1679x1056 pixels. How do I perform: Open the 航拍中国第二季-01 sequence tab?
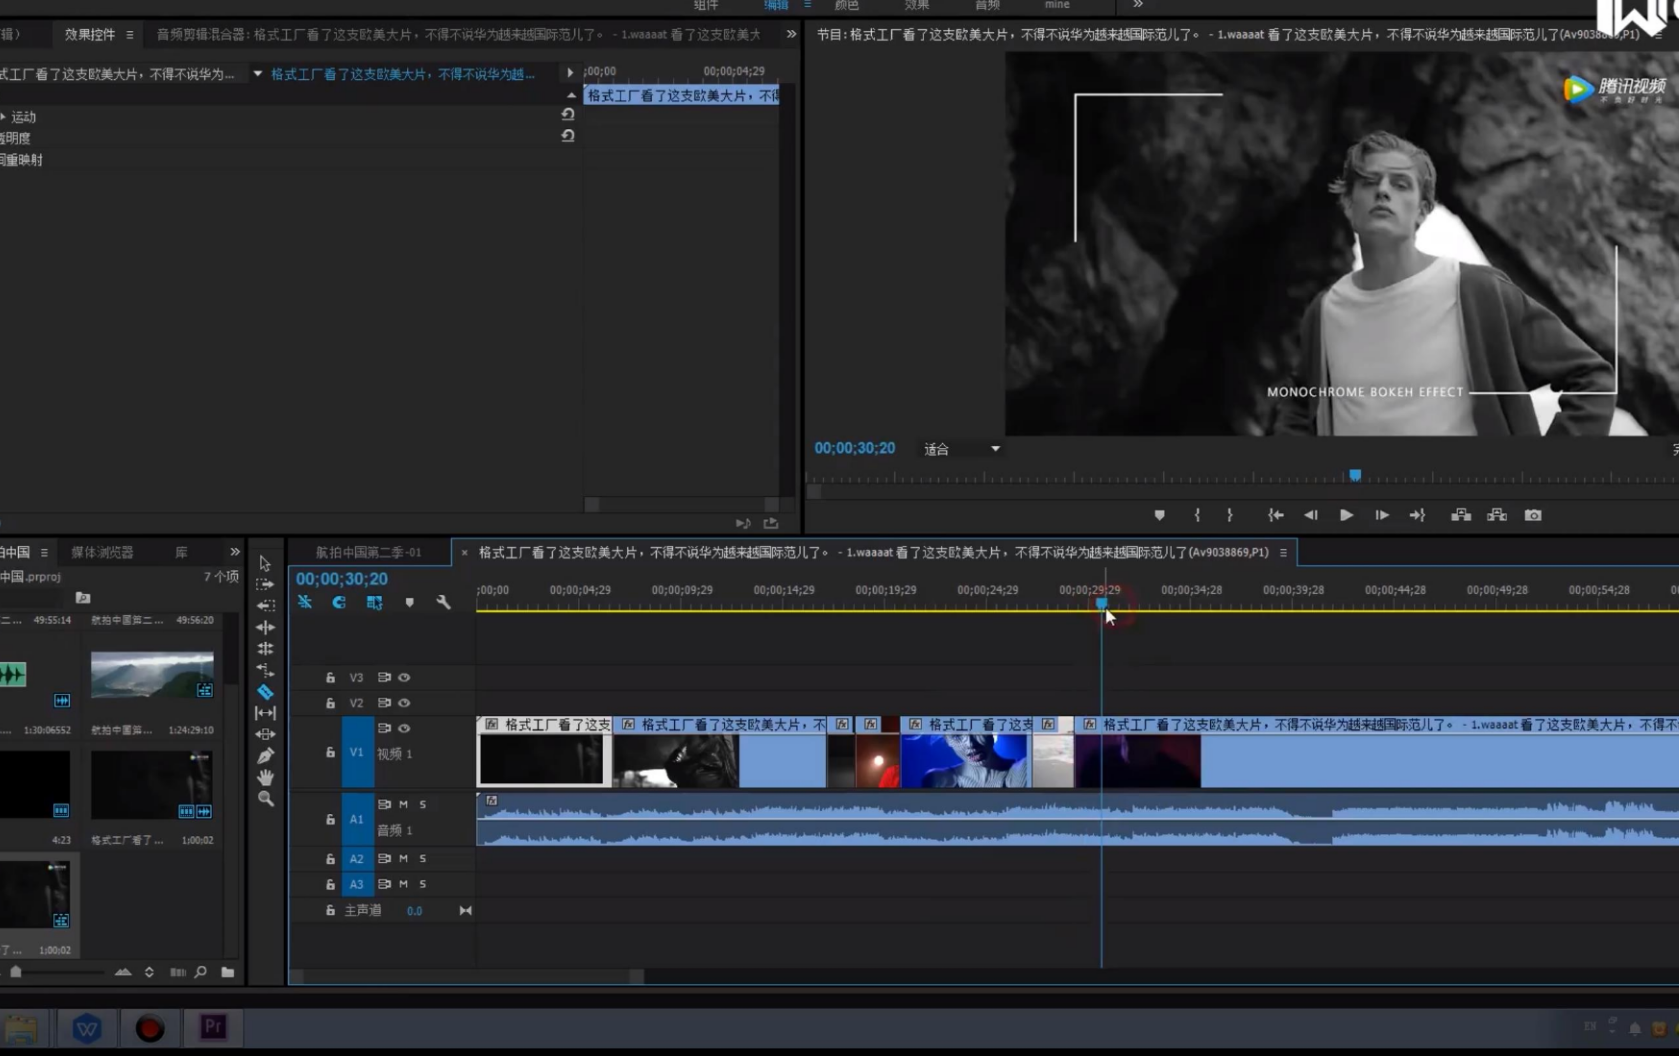click(368, 552)
